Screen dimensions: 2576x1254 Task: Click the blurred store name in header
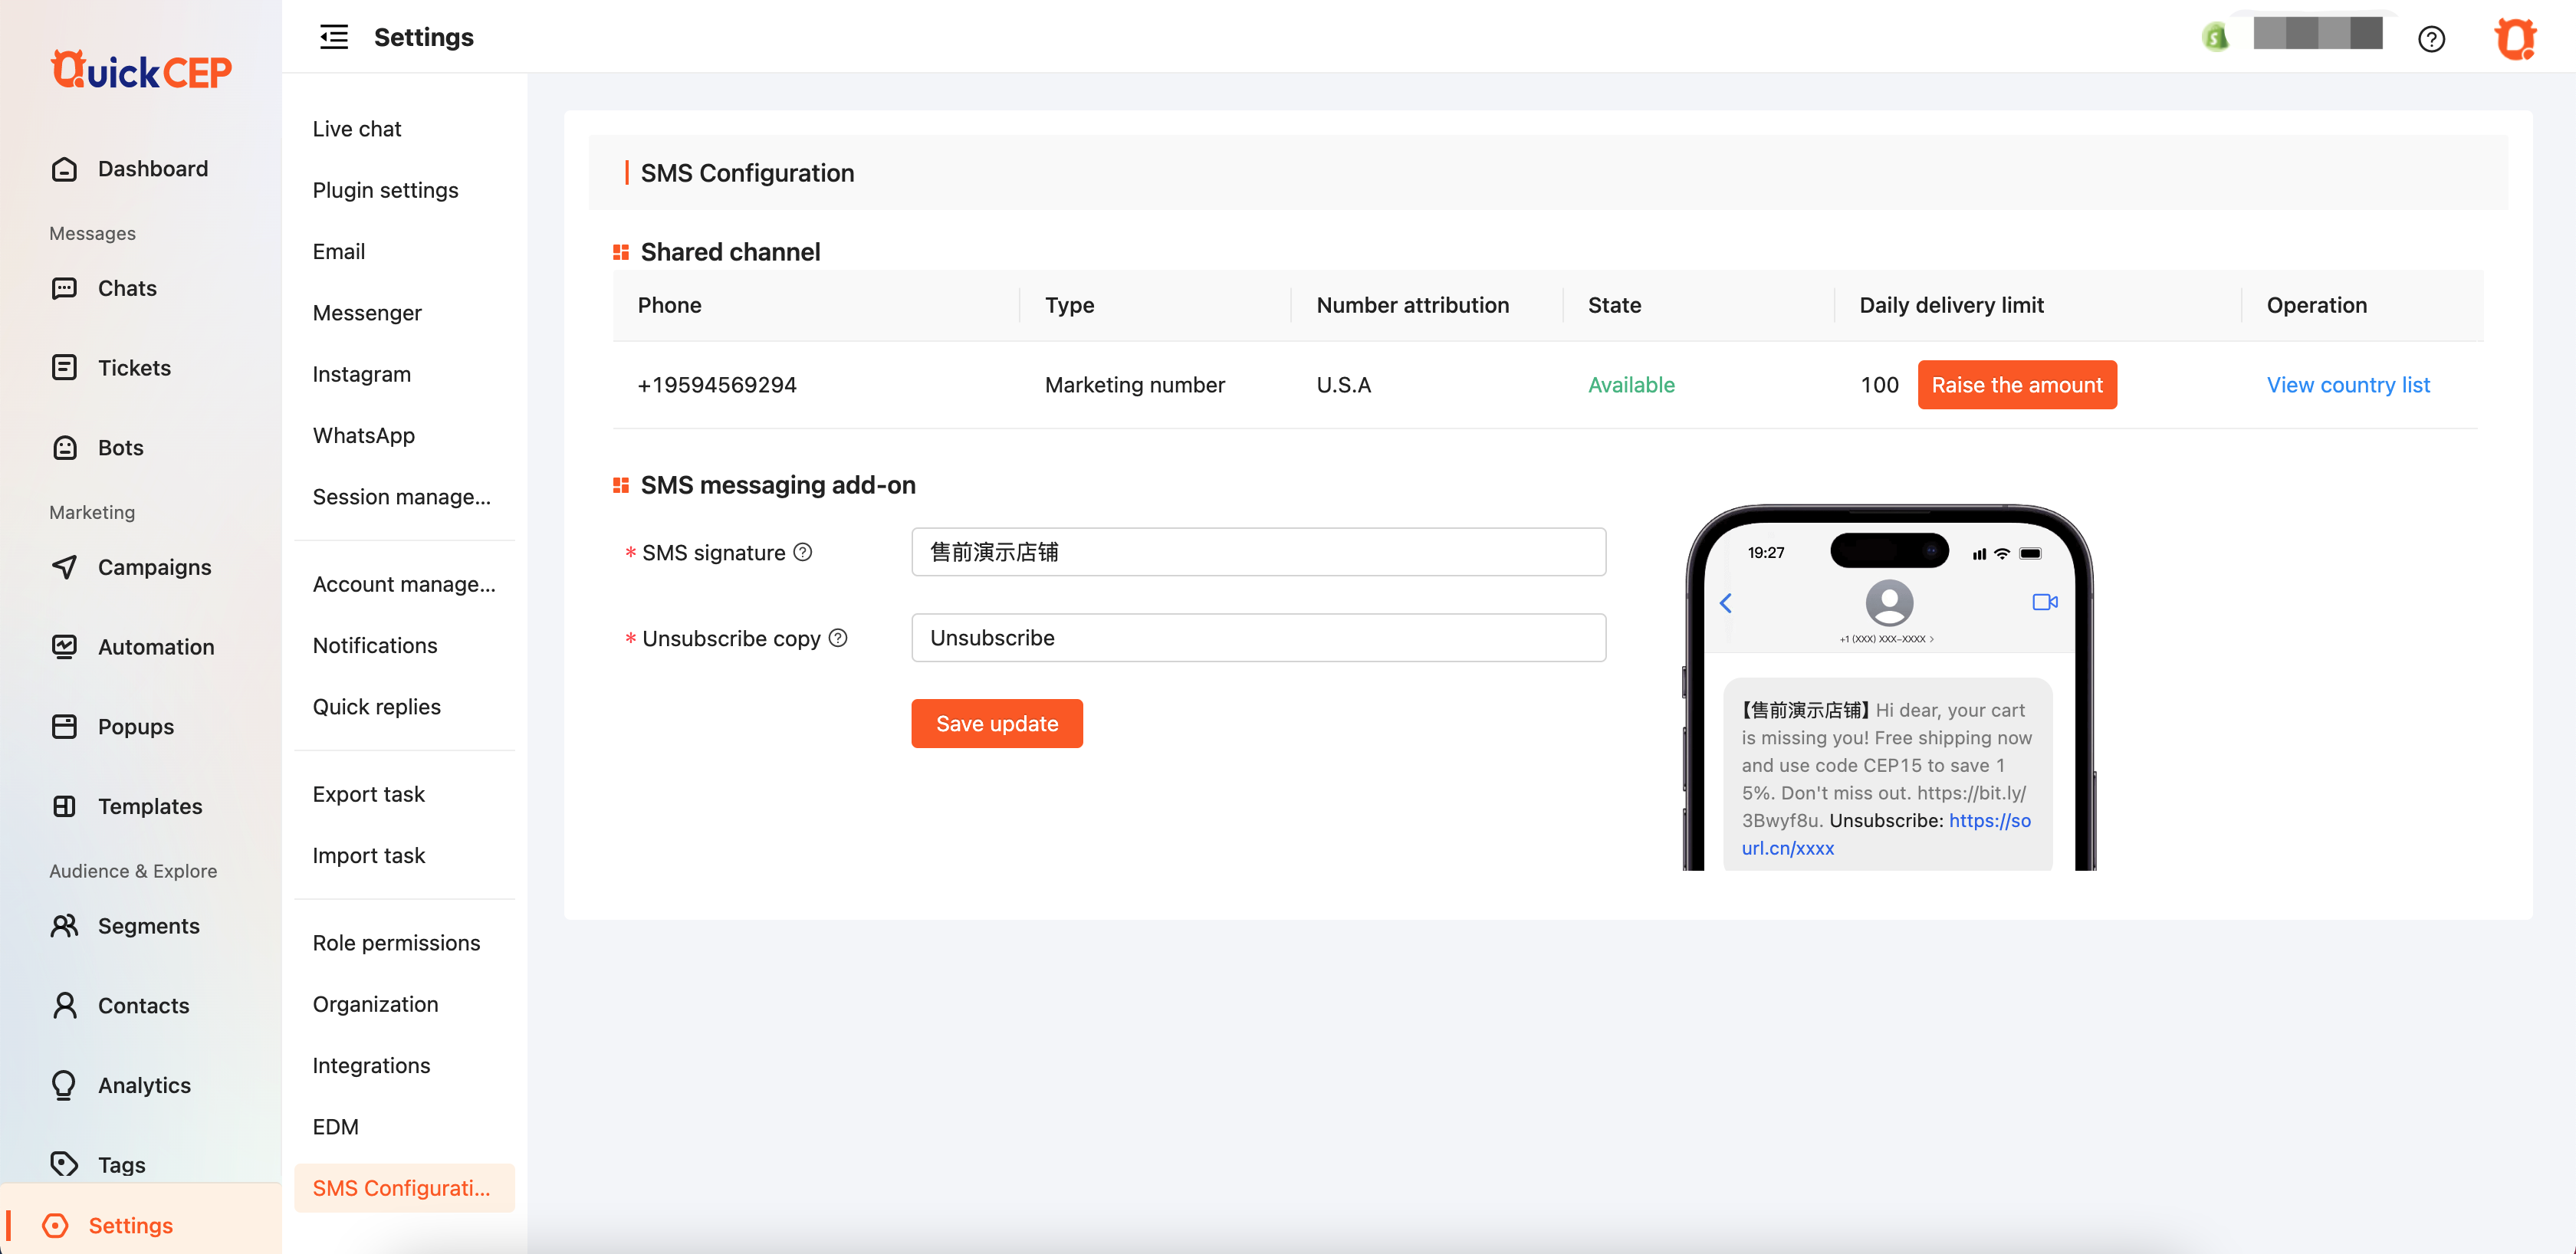click(2317, 33)
